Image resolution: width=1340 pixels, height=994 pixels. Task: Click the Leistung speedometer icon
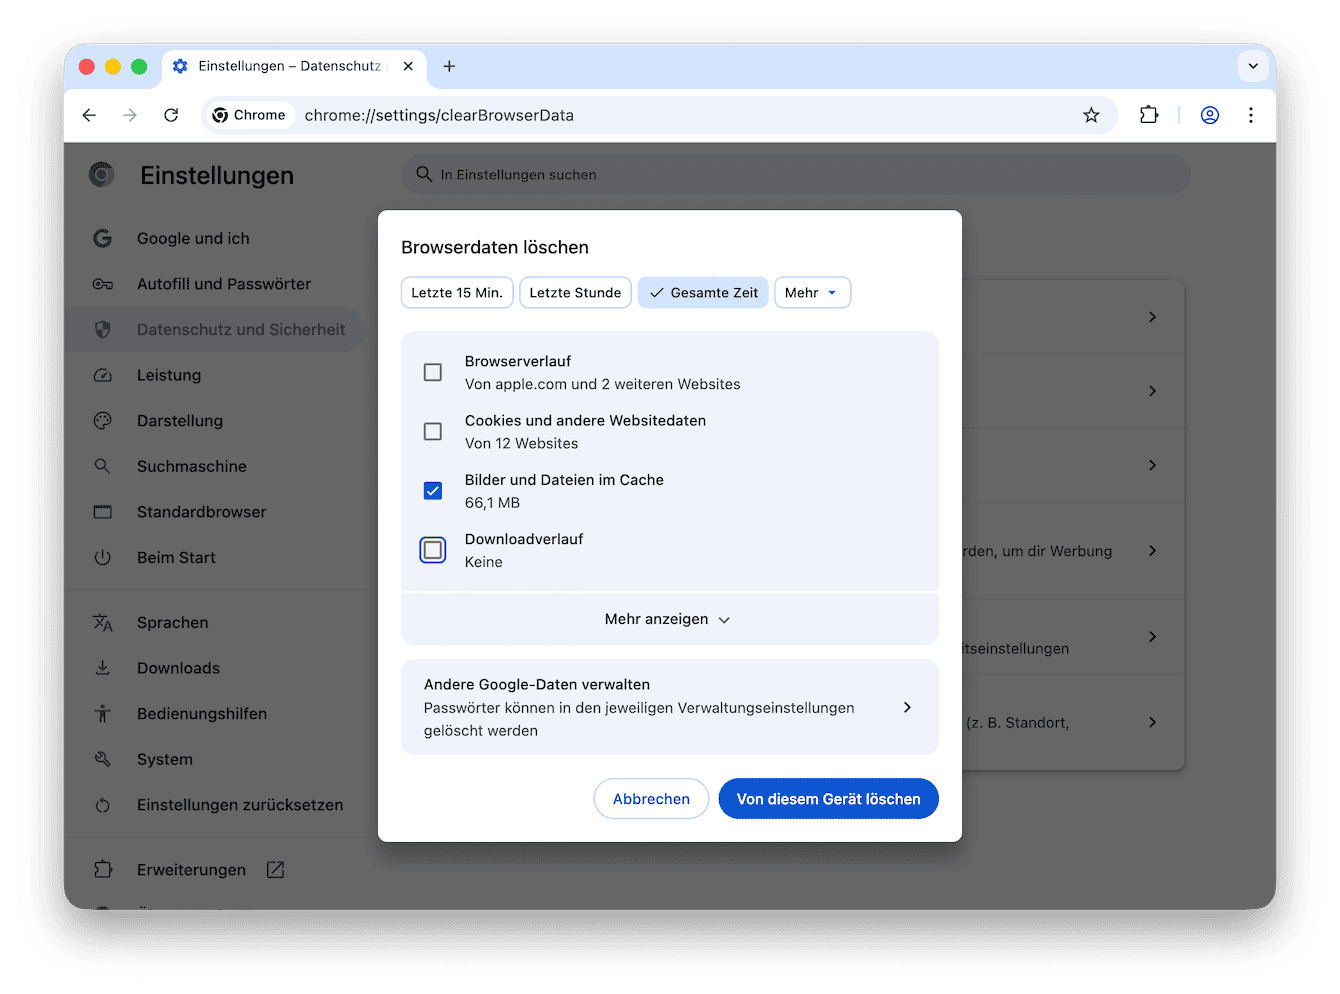(x=103, y=375)
